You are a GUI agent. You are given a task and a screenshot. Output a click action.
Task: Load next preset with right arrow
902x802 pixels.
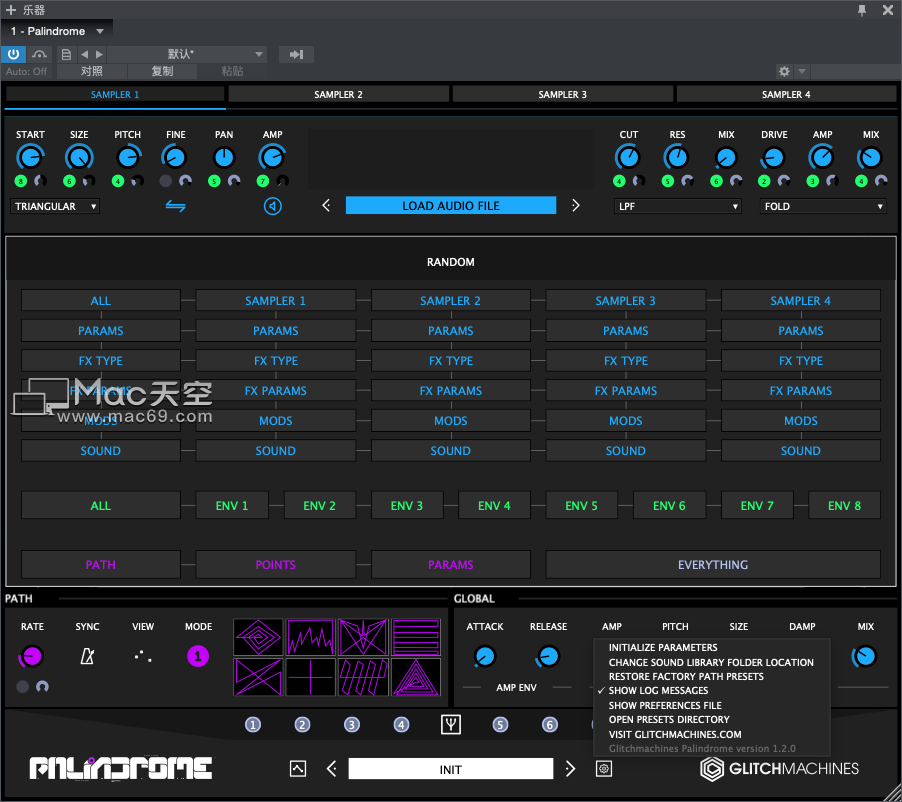570,769
